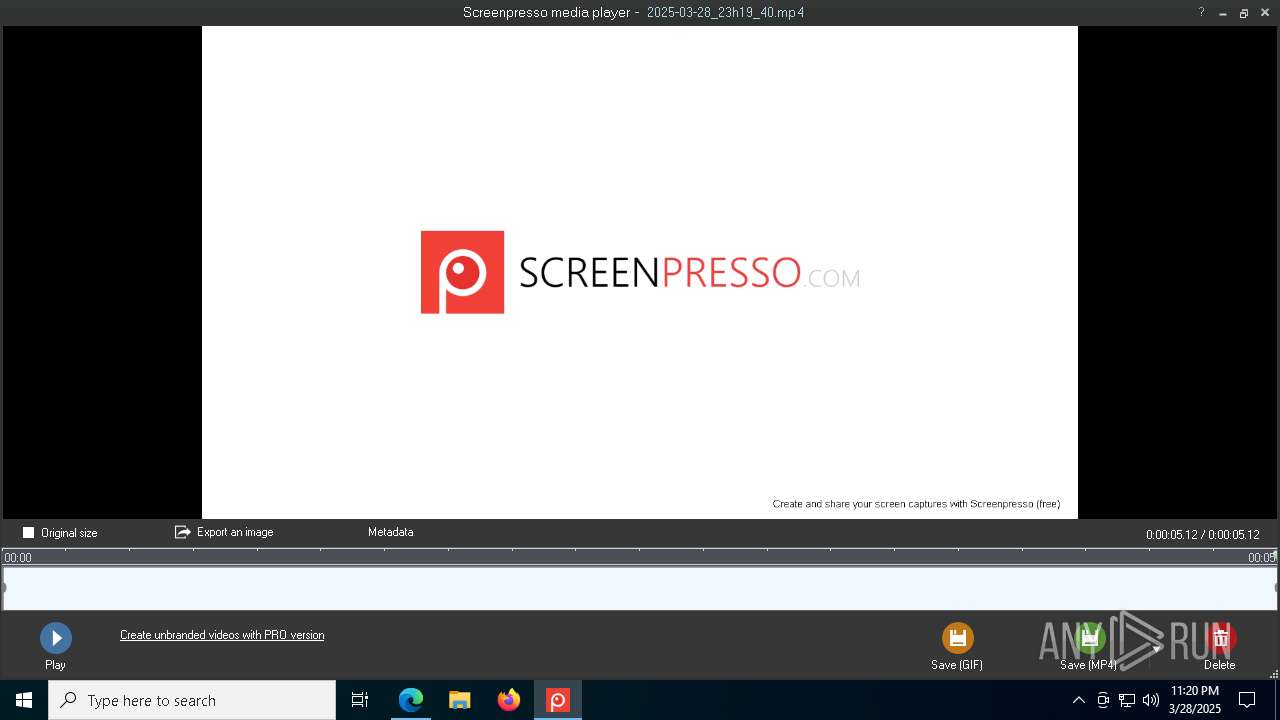Click the middle of the white timeline track
1280x720 pixels.
[640, 588]
